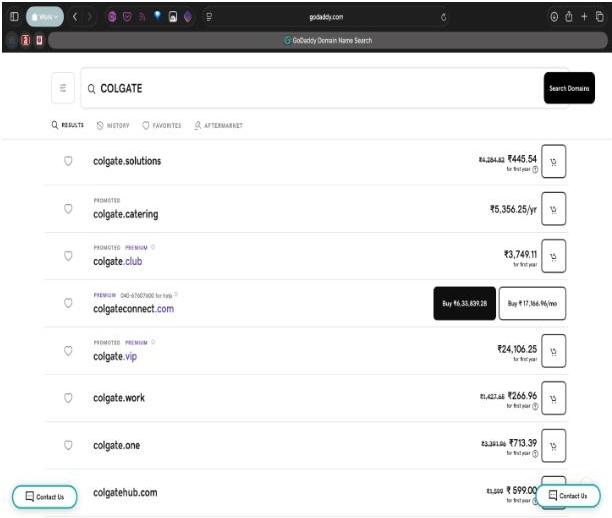This screenshot has width=612, height=518.
Task: Switch to the History tab
Action: (113, 125)
